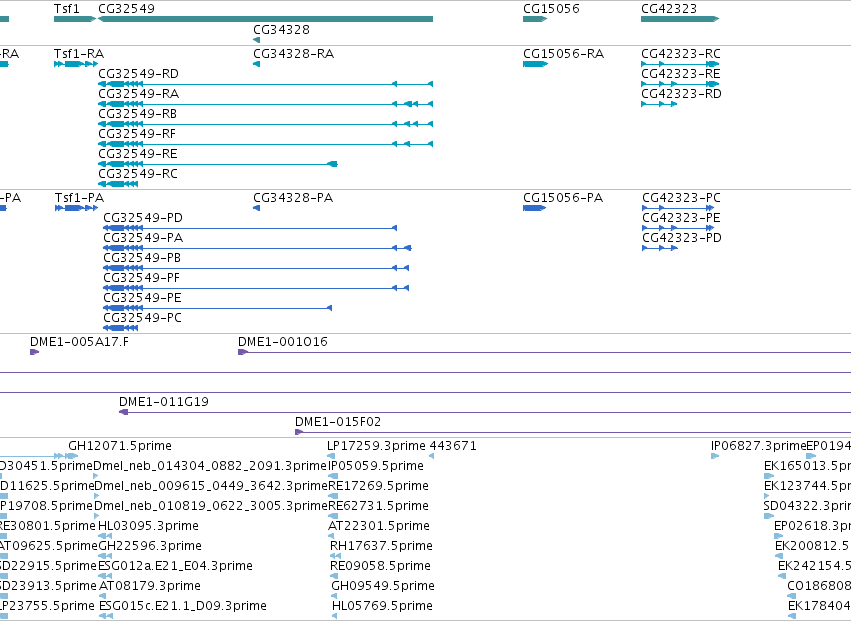851x621 pixels.
Task: Select protein label CG32549-PE
Action: [142, 299]
